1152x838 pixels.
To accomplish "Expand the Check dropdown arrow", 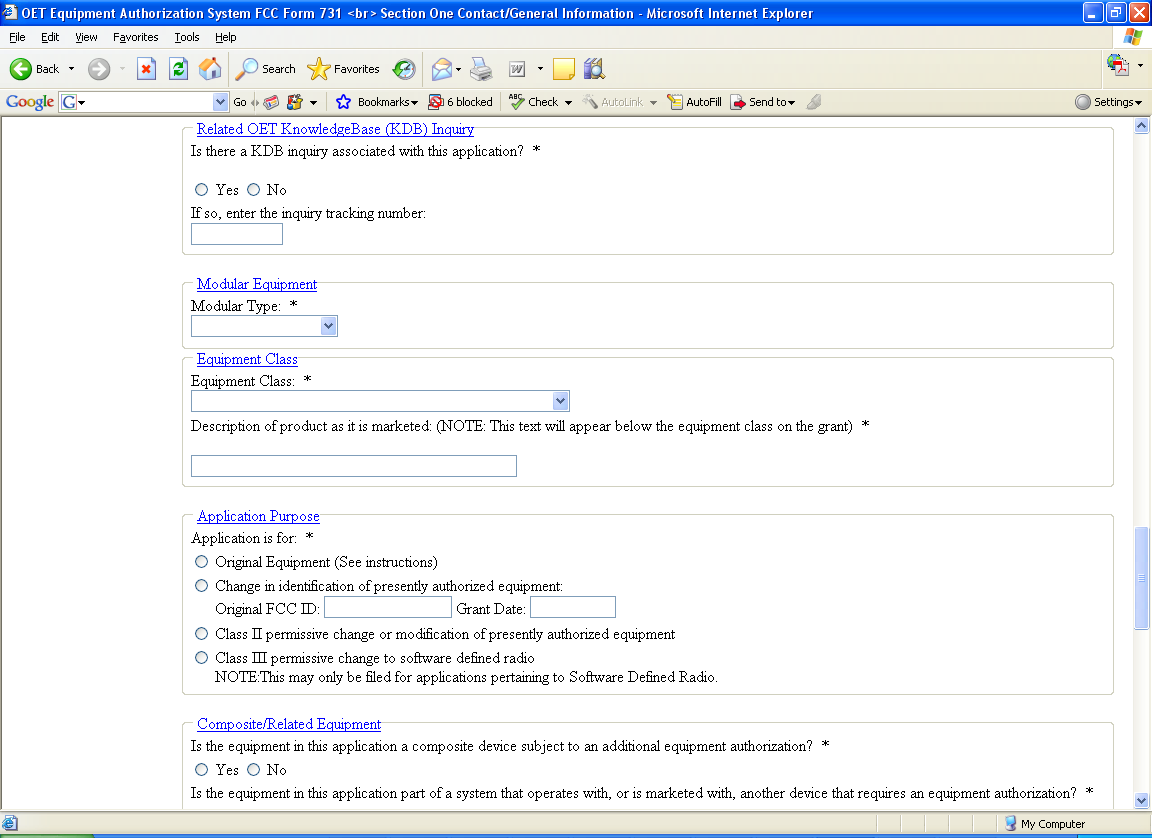I will point(568,103).
